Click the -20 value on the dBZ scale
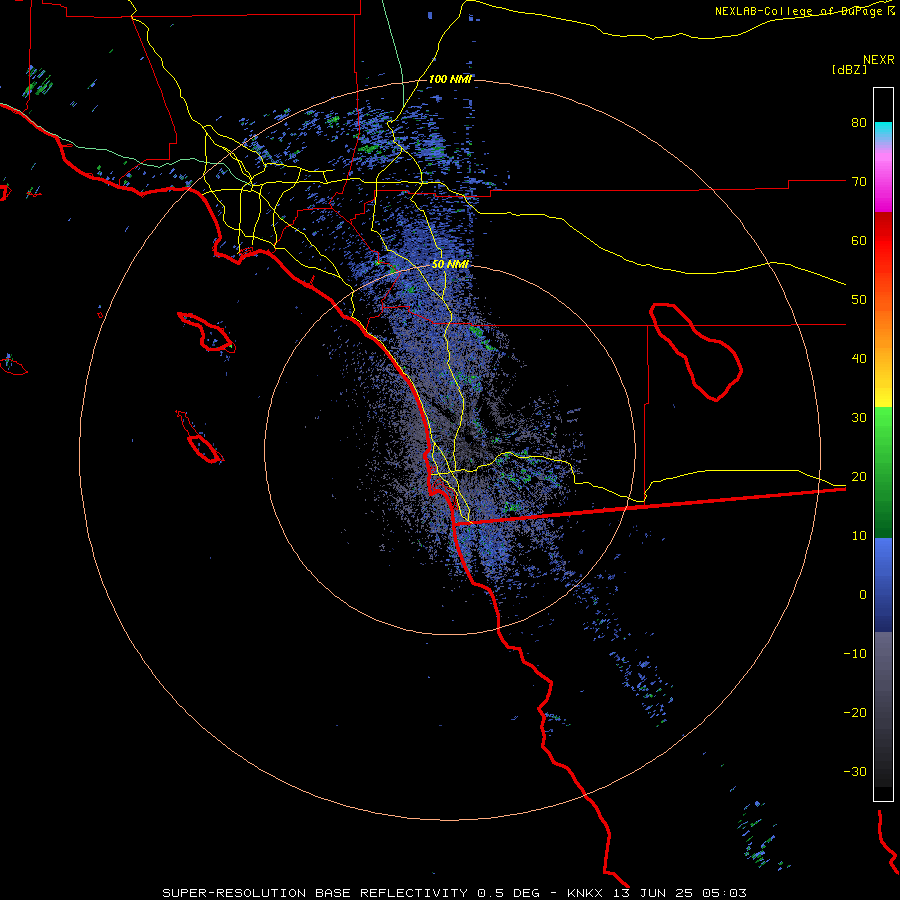The image size is (900, 900). [855, 713]
